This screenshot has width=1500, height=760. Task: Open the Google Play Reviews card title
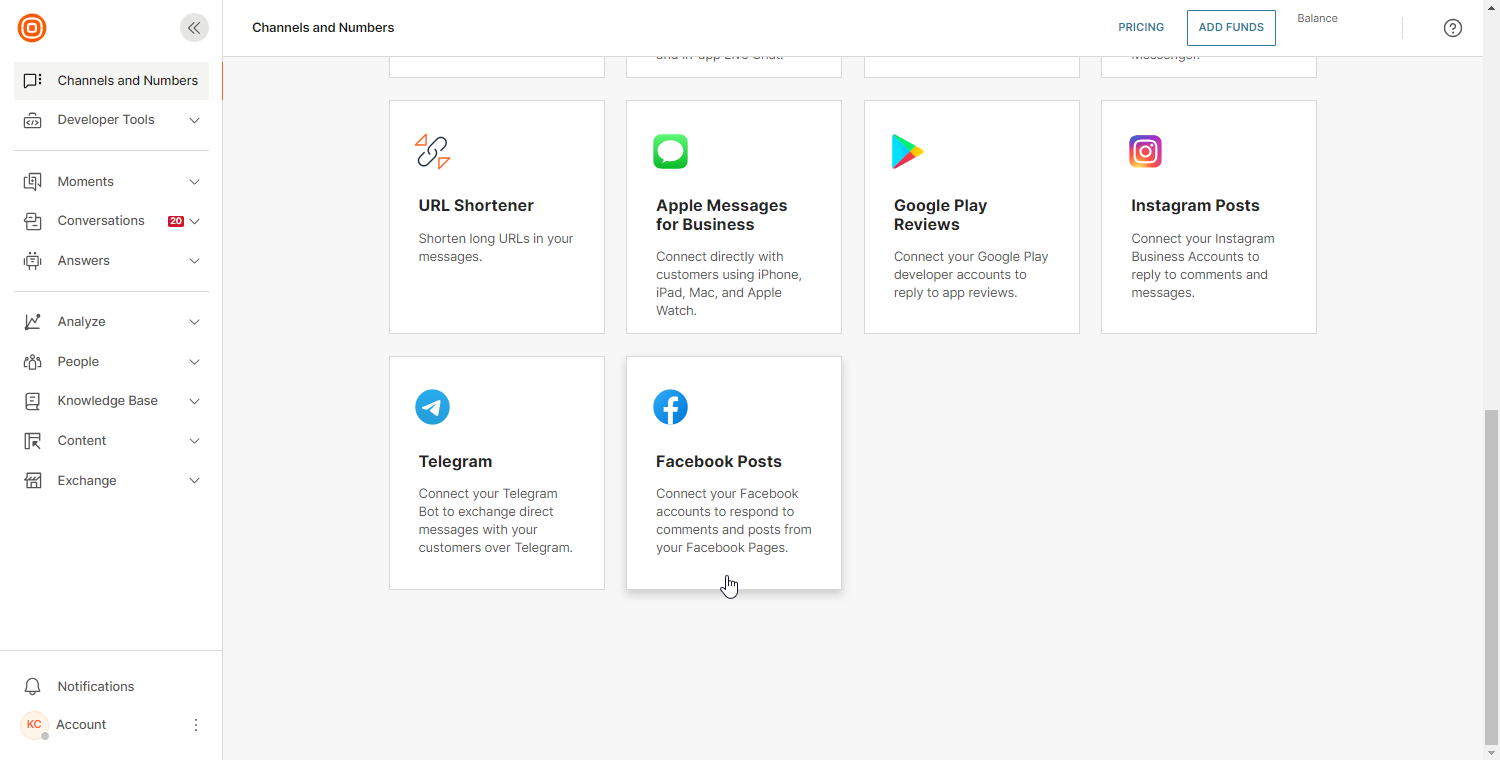coord(941,215)
